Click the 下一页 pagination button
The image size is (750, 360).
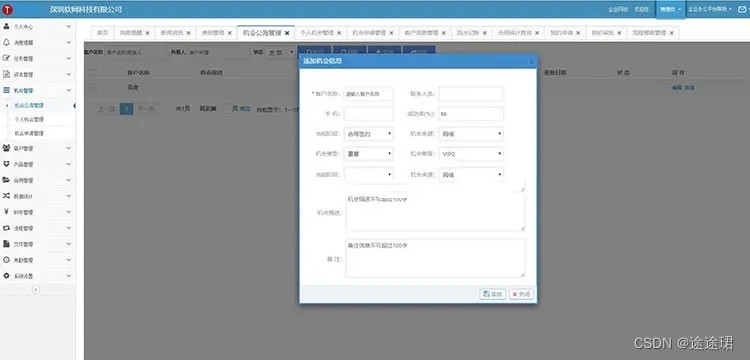coord(146,109)
